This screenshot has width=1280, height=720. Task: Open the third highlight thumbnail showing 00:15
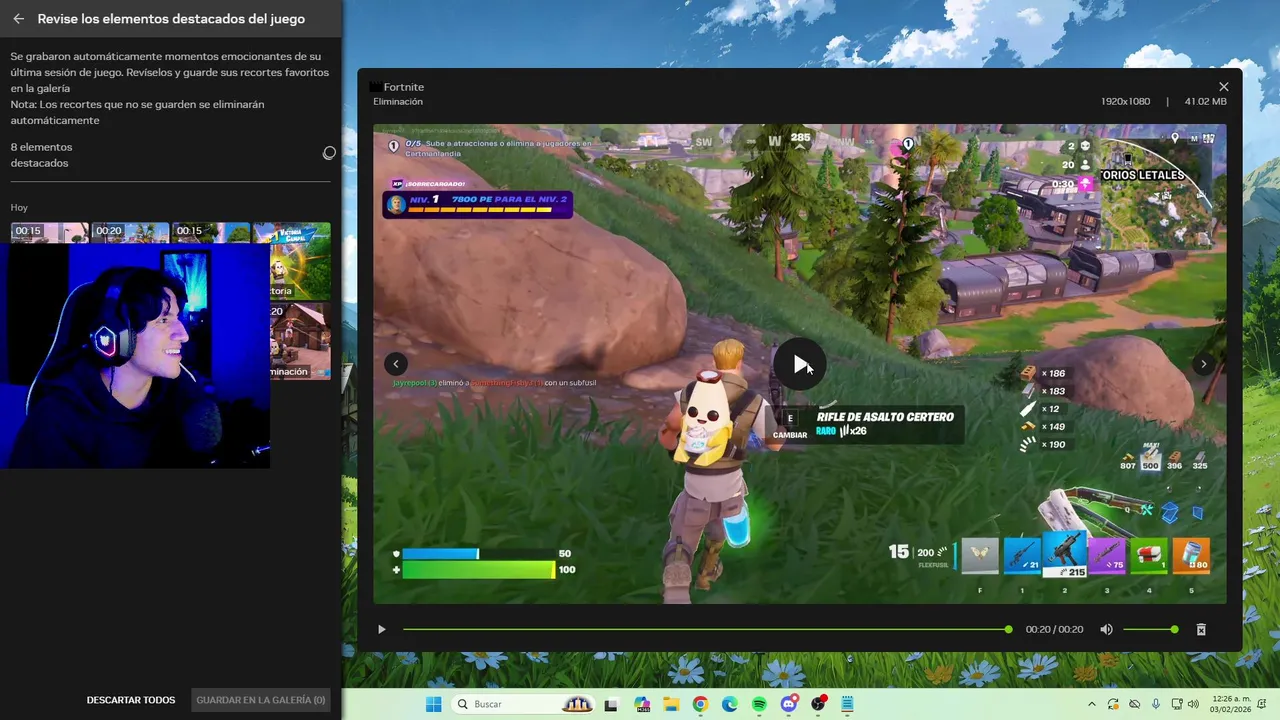point(211,232)
